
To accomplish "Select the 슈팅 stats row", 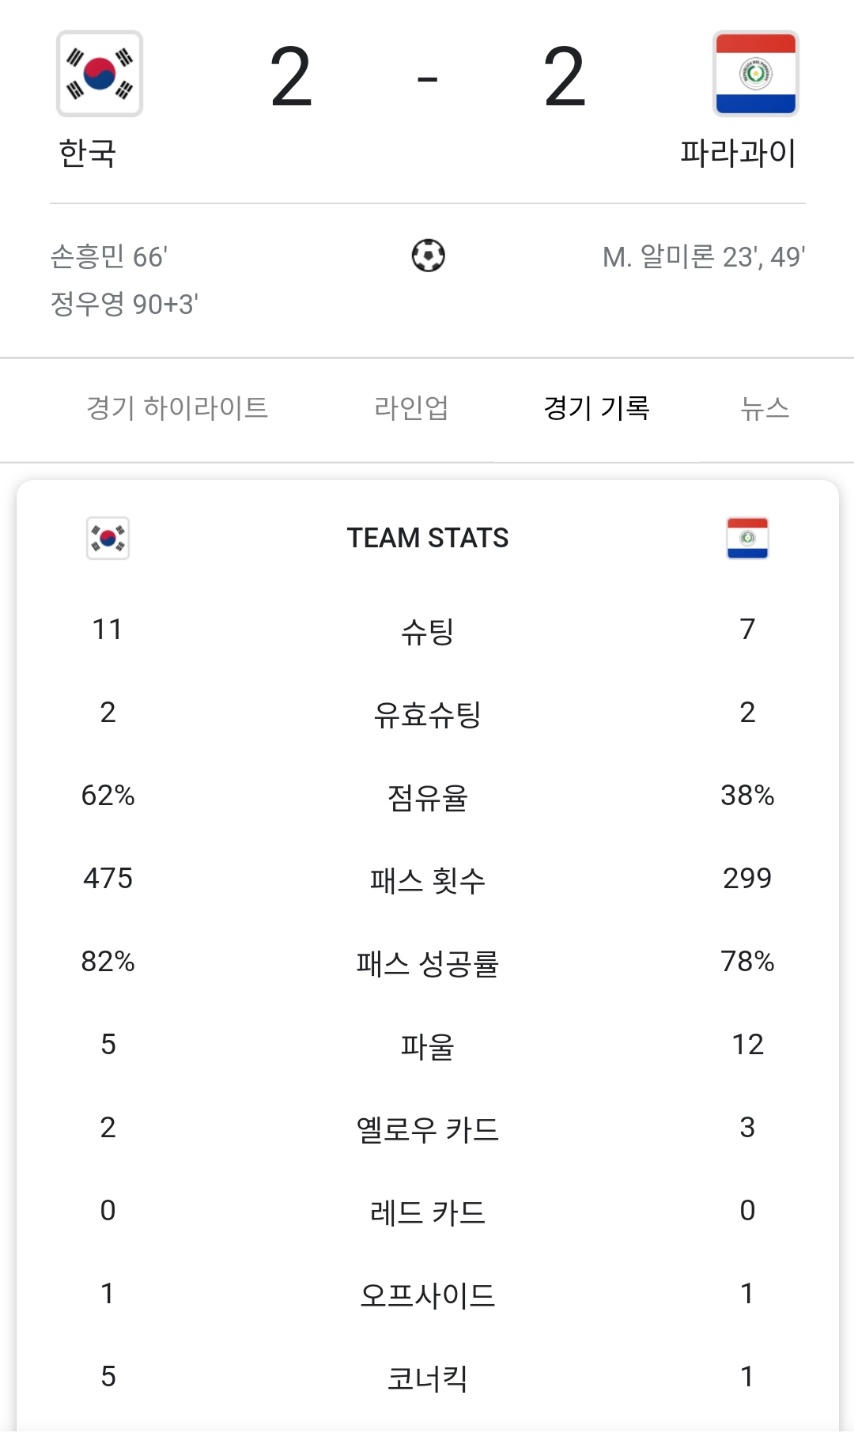I will pyautogui.click(x=427, y=629).
